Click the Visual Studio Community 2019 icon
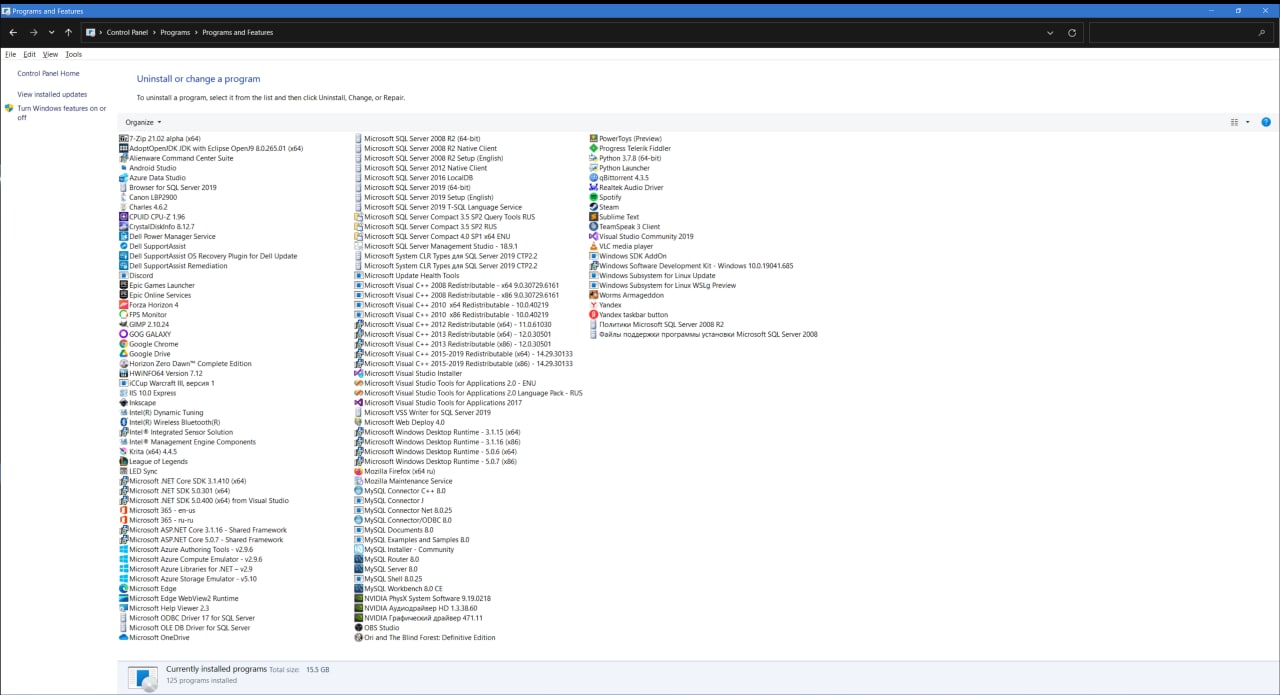Viewport: 1280px width, 695px height. click(x=594, y=237)
